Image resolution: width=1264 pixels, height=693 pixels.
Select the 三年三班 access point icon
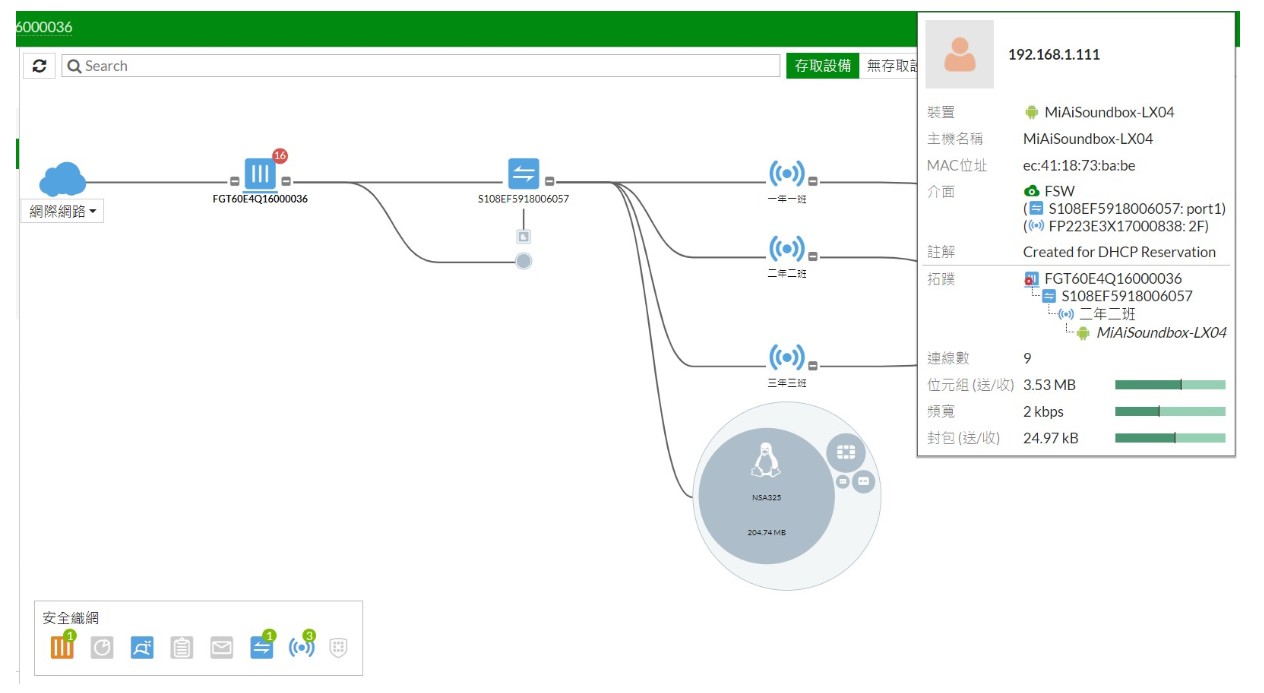[786, 357]
